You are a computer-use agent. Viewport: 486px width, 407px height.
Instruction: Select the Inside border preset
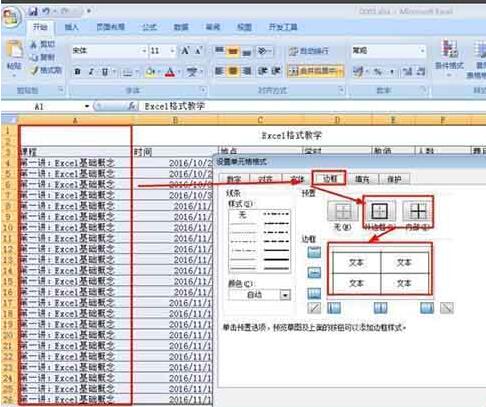[x=417, y=211]
